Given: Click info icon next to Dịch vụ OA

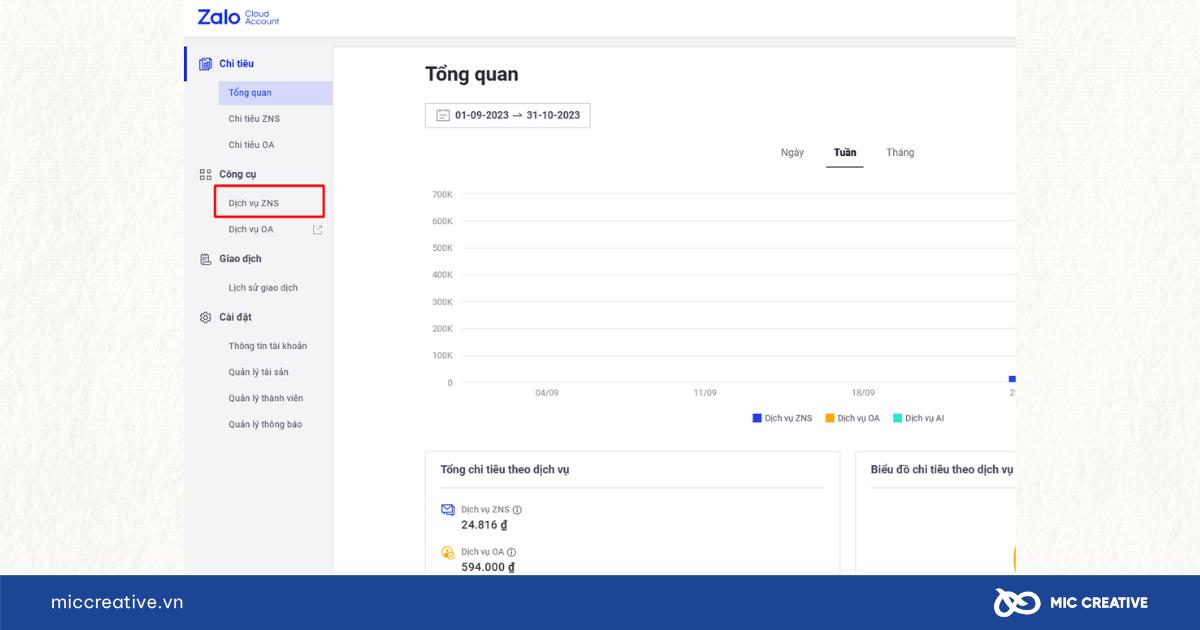Looking at the screenshot, I should 511,552.
